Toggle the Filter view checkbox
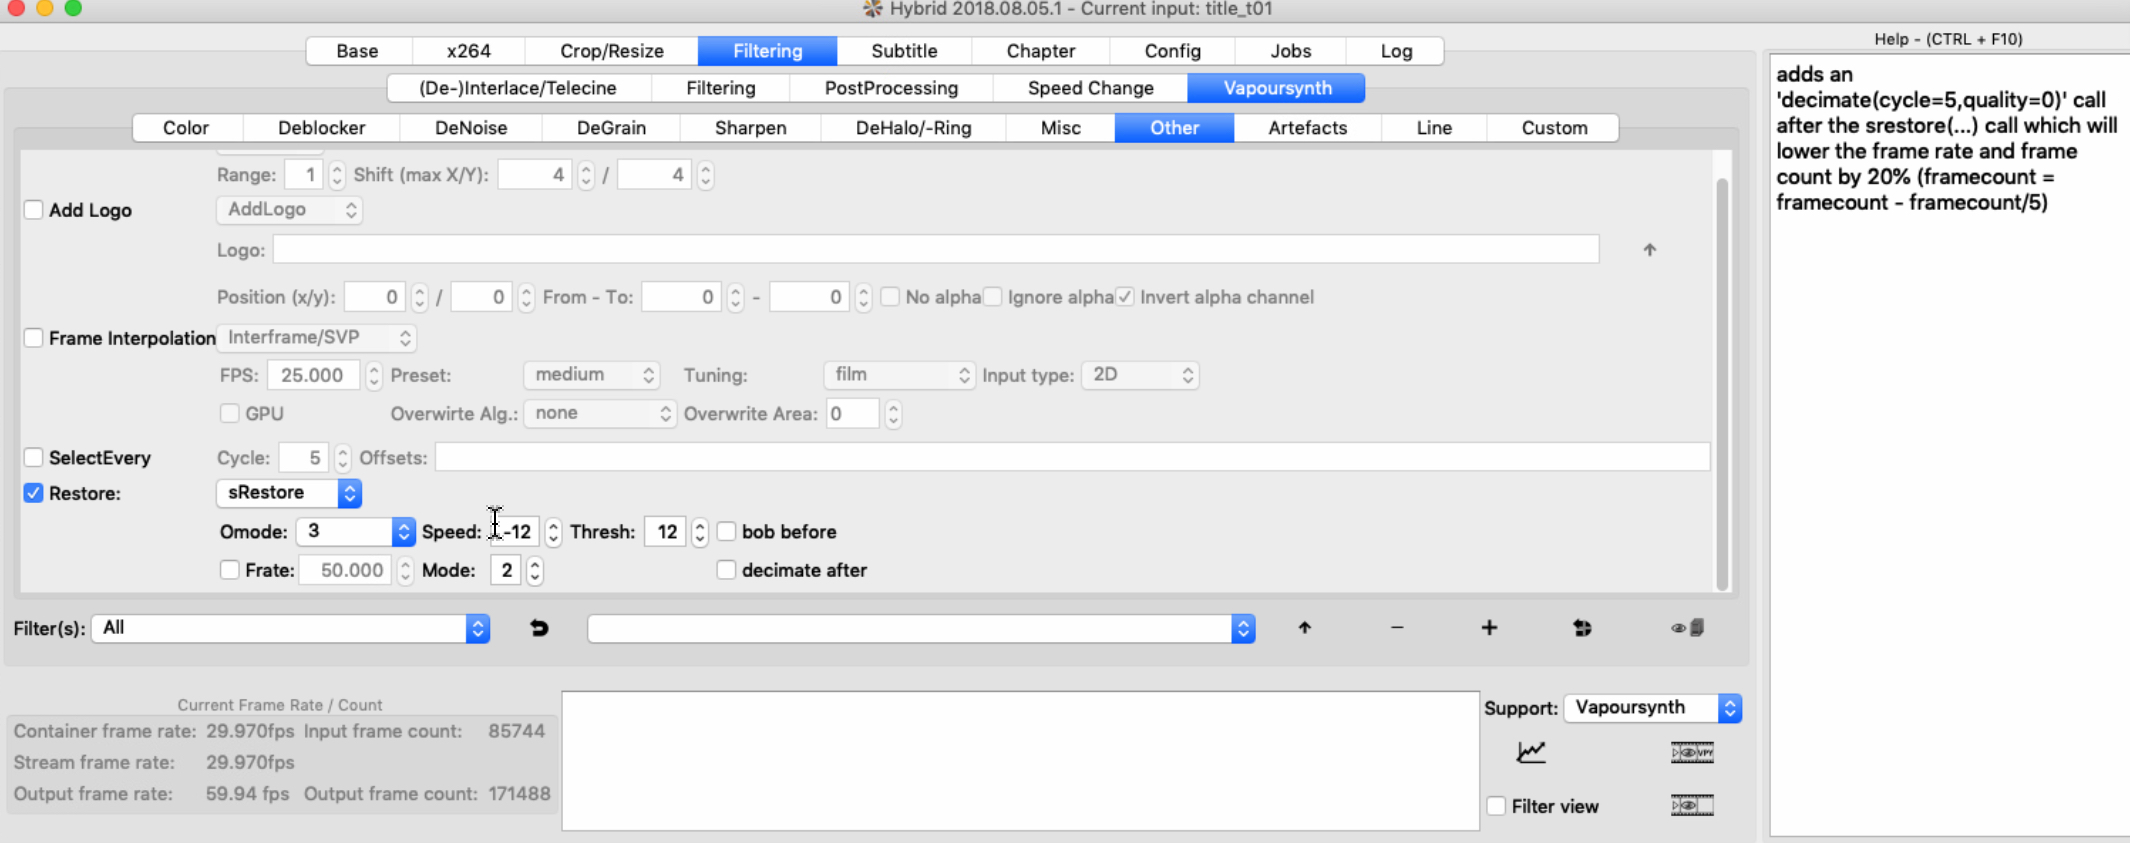Image resolution: width=2130 pixels, height=843 pixels. coord(1497,806)
